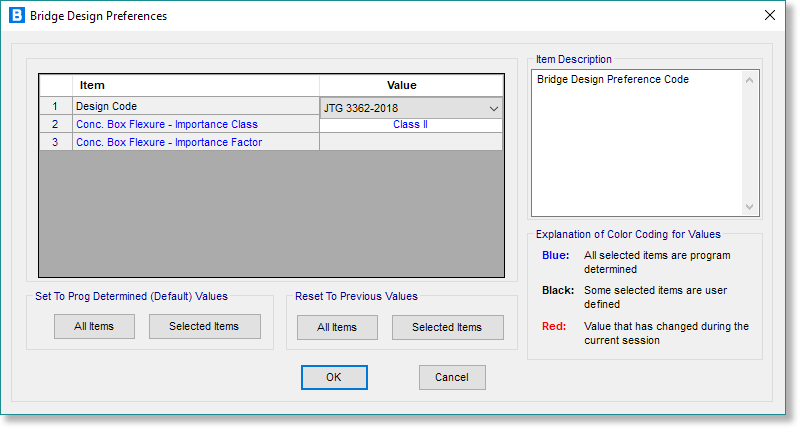Close the Bridge Design Preferences window
The height and width of the screenshot is (433, 800).
click(x=769, y=16)
